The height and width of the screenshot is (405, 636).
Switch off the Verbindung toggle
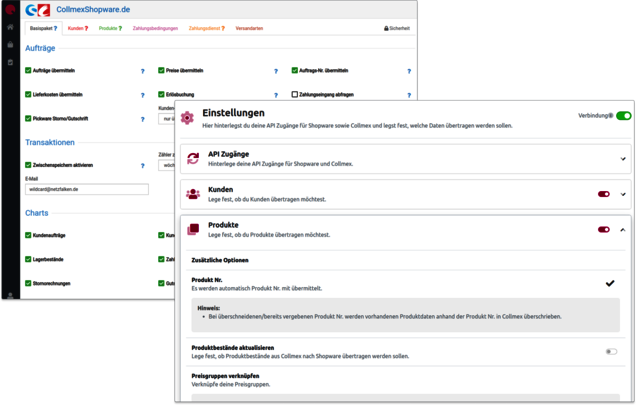(623, 116)
